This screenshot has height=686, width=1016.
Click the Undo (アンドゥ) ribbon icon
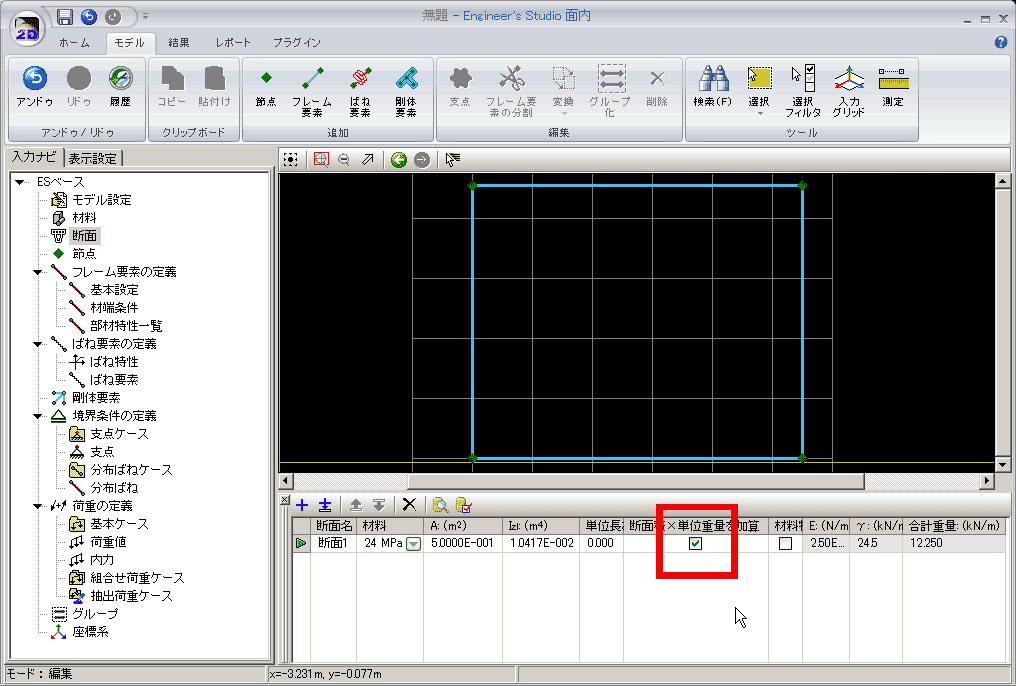pyautogui.click(x=35, y=78)
